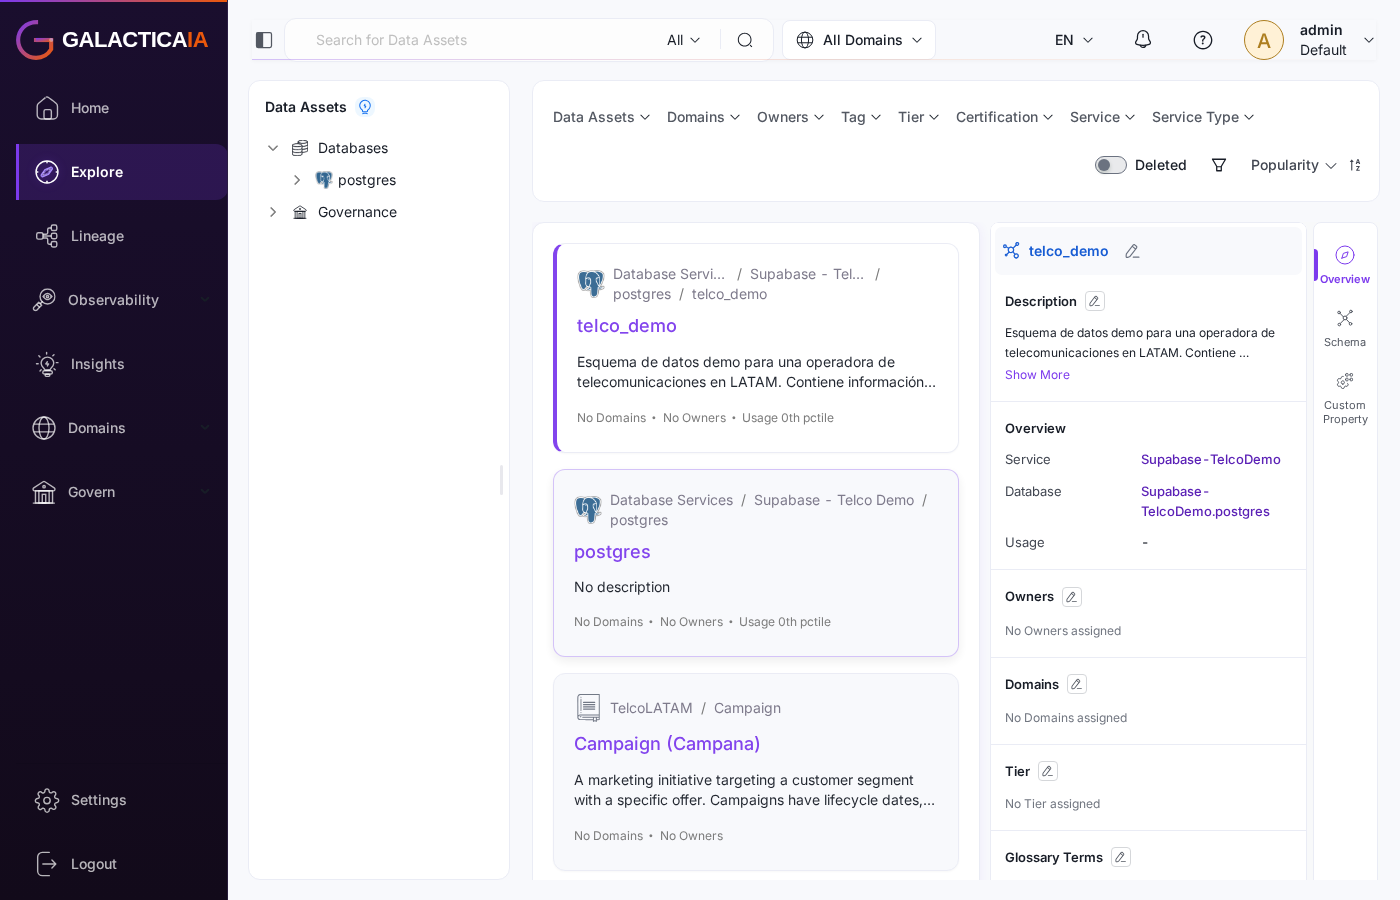1400x900 pixels.
Task: Edit Domains with pencil icon
Action: (x=1077, y=684)
